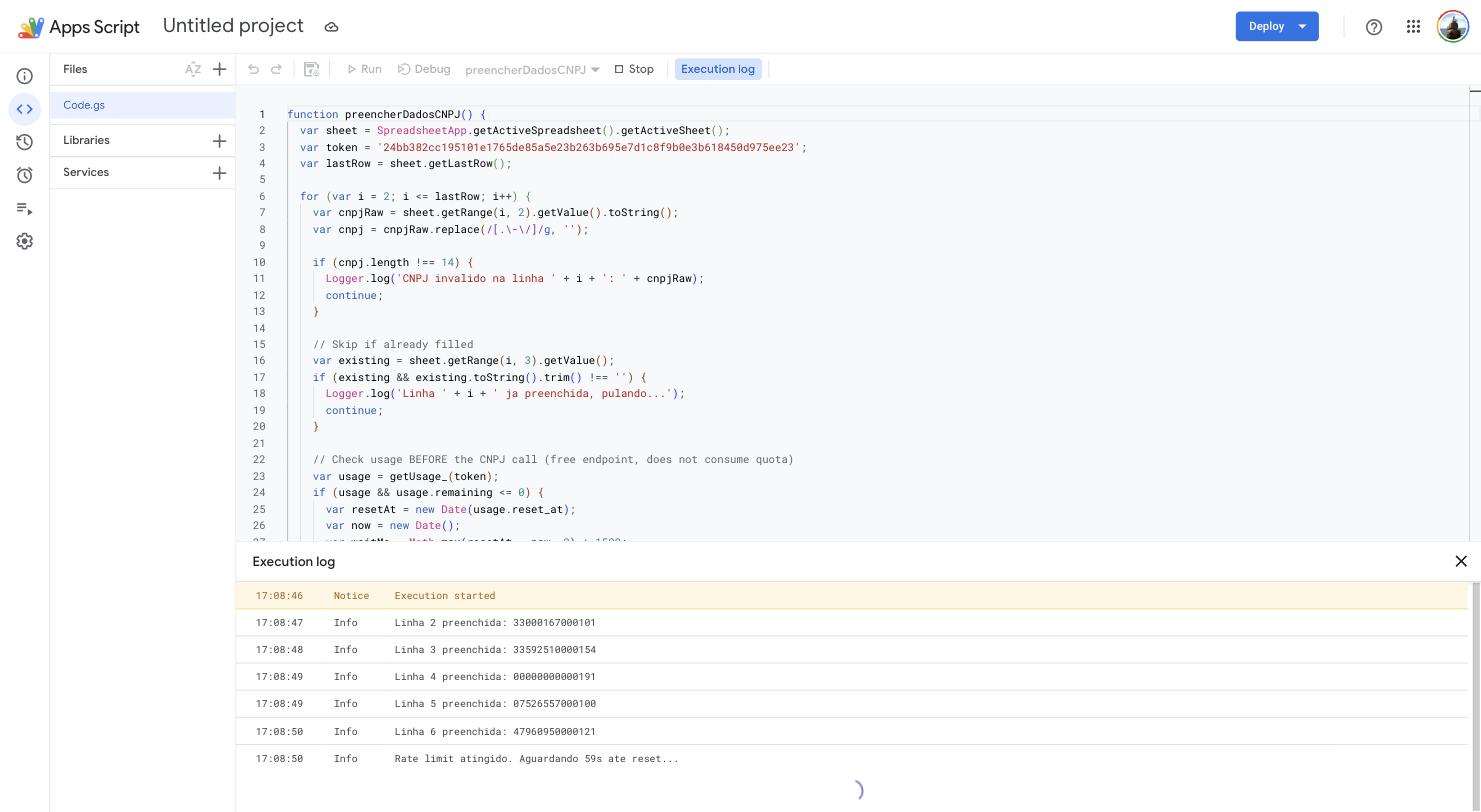Click the Services section label
Screen dimensions: 1481x812
point(86,172)
